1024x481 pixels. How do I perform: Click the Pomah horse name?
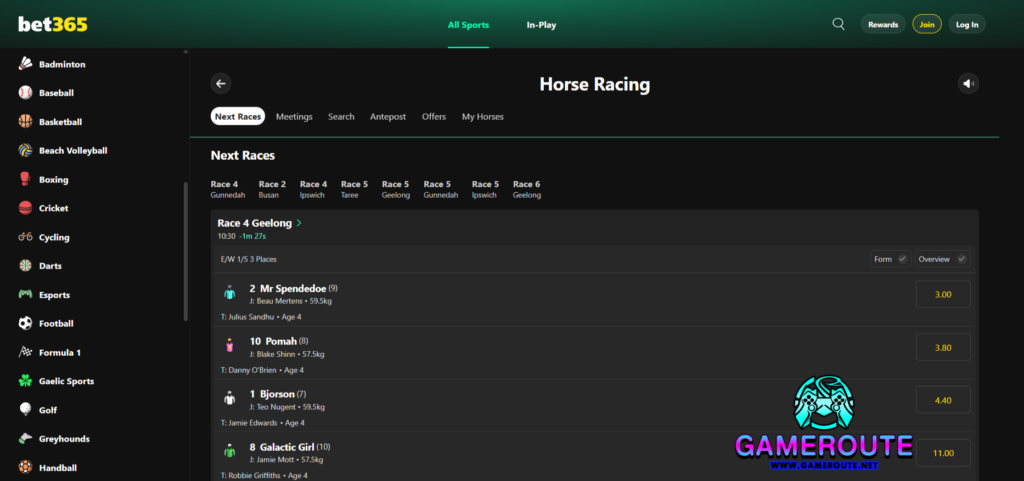coord(281,341)
